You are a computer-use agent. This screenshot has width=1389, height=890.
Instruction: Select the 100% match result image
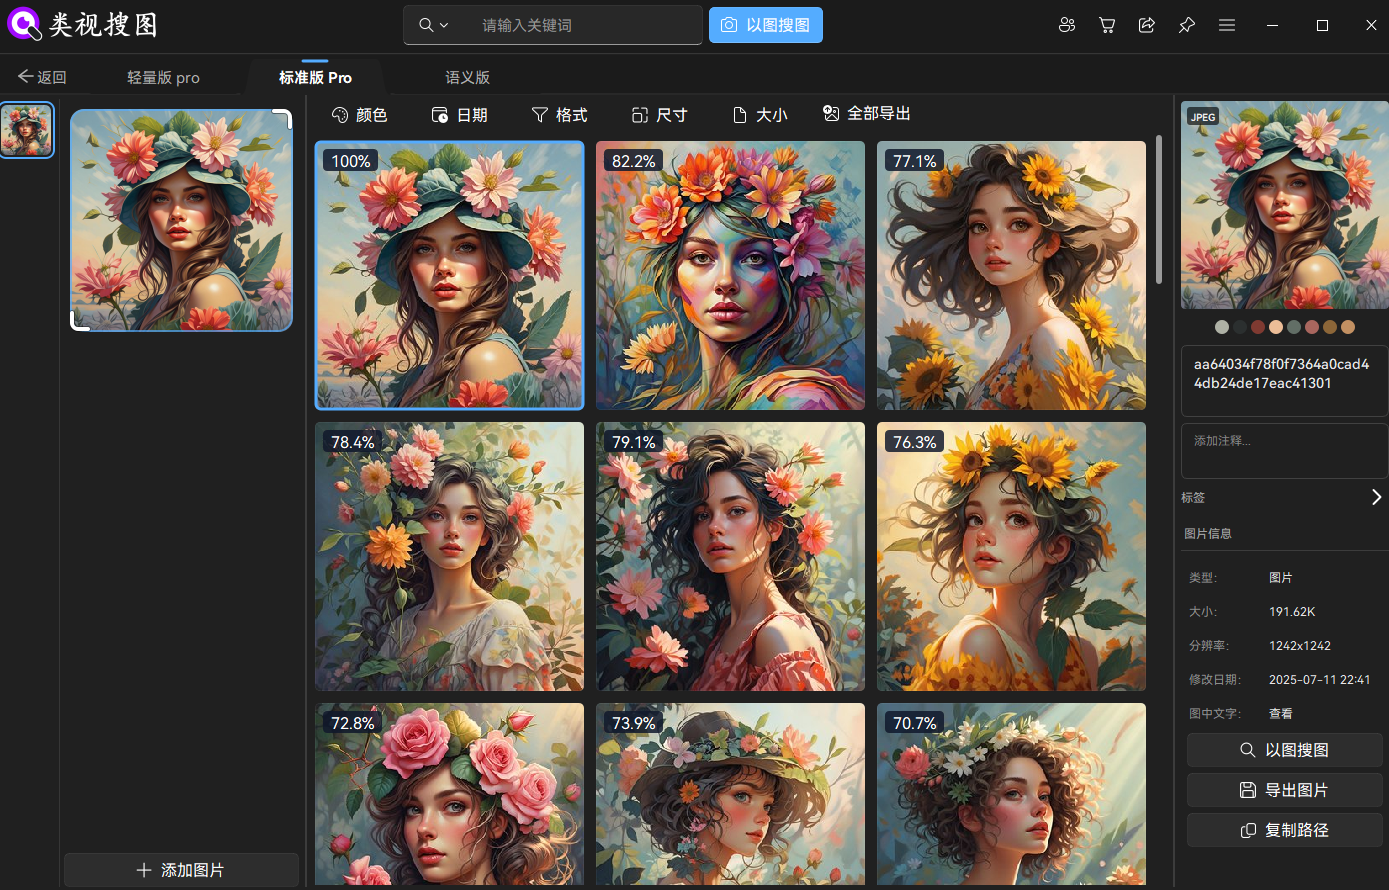click(x=450, y=275)
